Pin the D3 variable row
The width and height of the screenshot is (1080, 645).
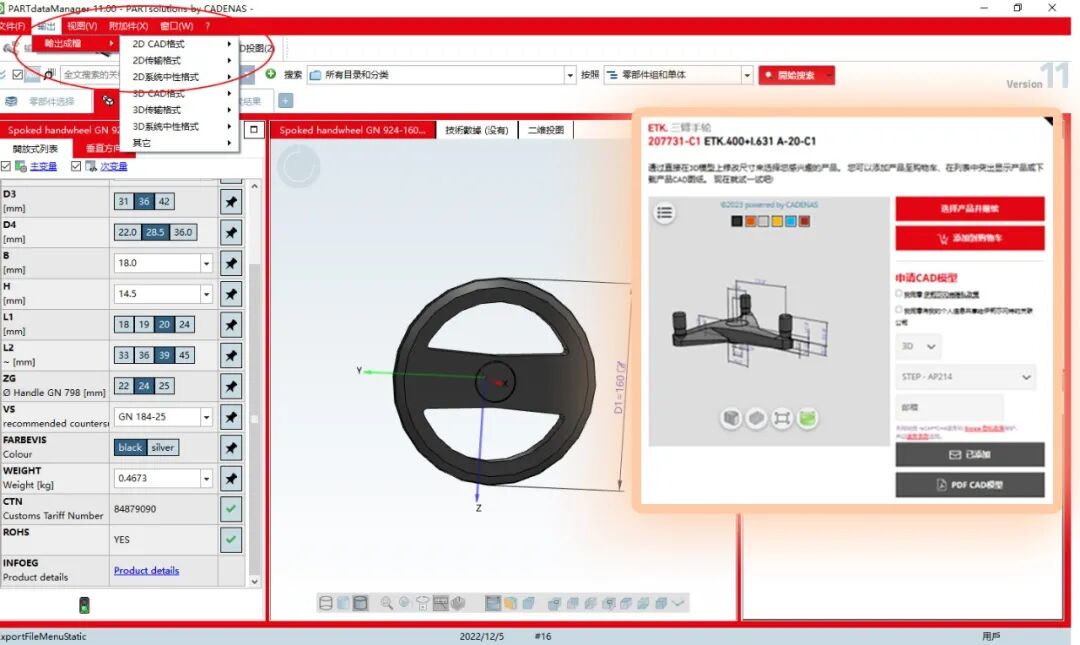231,202
